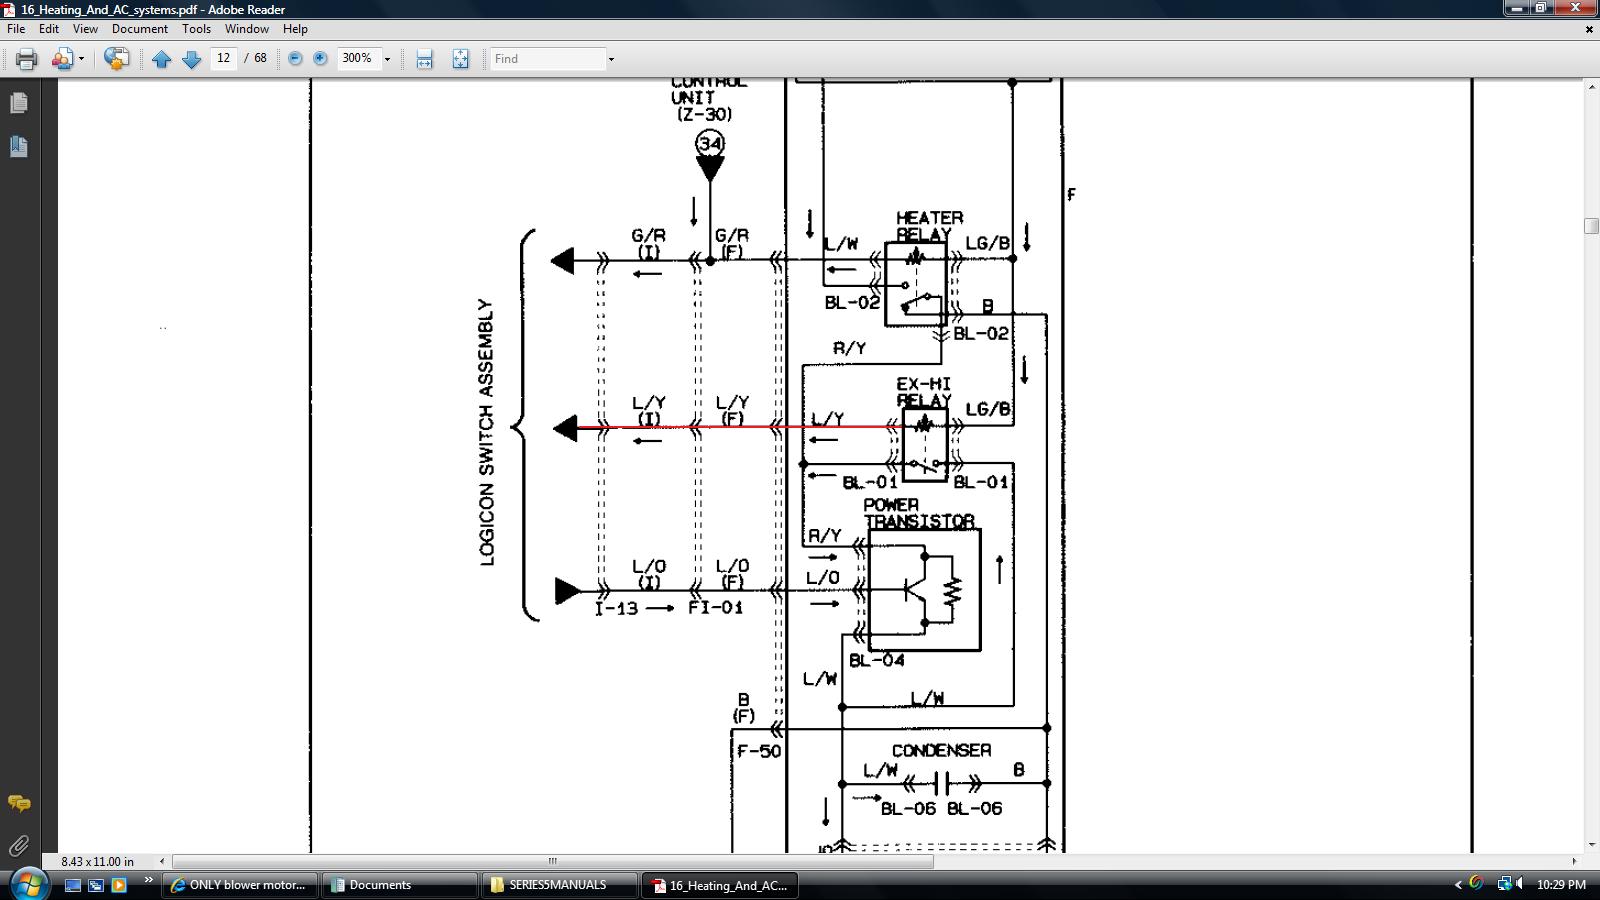Go to previous page with up arrow
Image resolution: width=1600 pixels, height=900 pixels.
click(161, 59)
